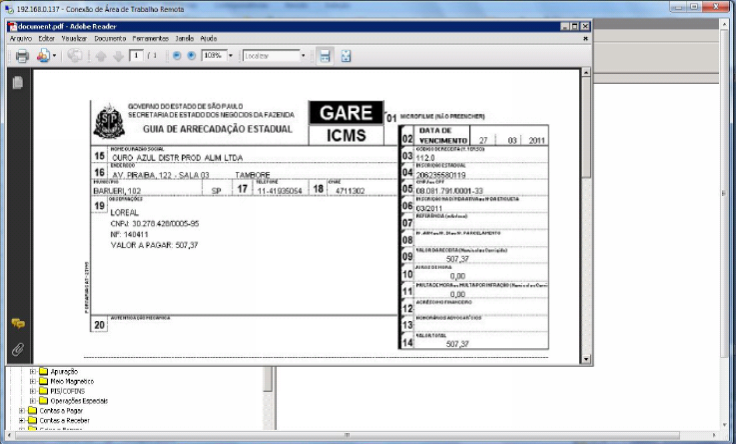Image resolution: width=739 pixels, height=445 pixels.
Task: Select the PIS/COFINS folder item
Action: 67,391
